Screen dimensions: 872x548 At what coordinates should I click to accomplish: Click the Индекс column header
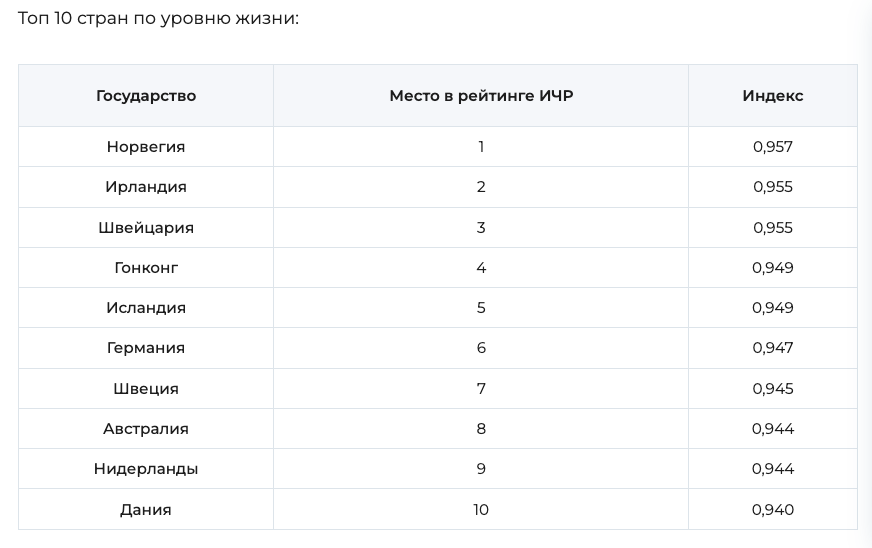point(772,96)
